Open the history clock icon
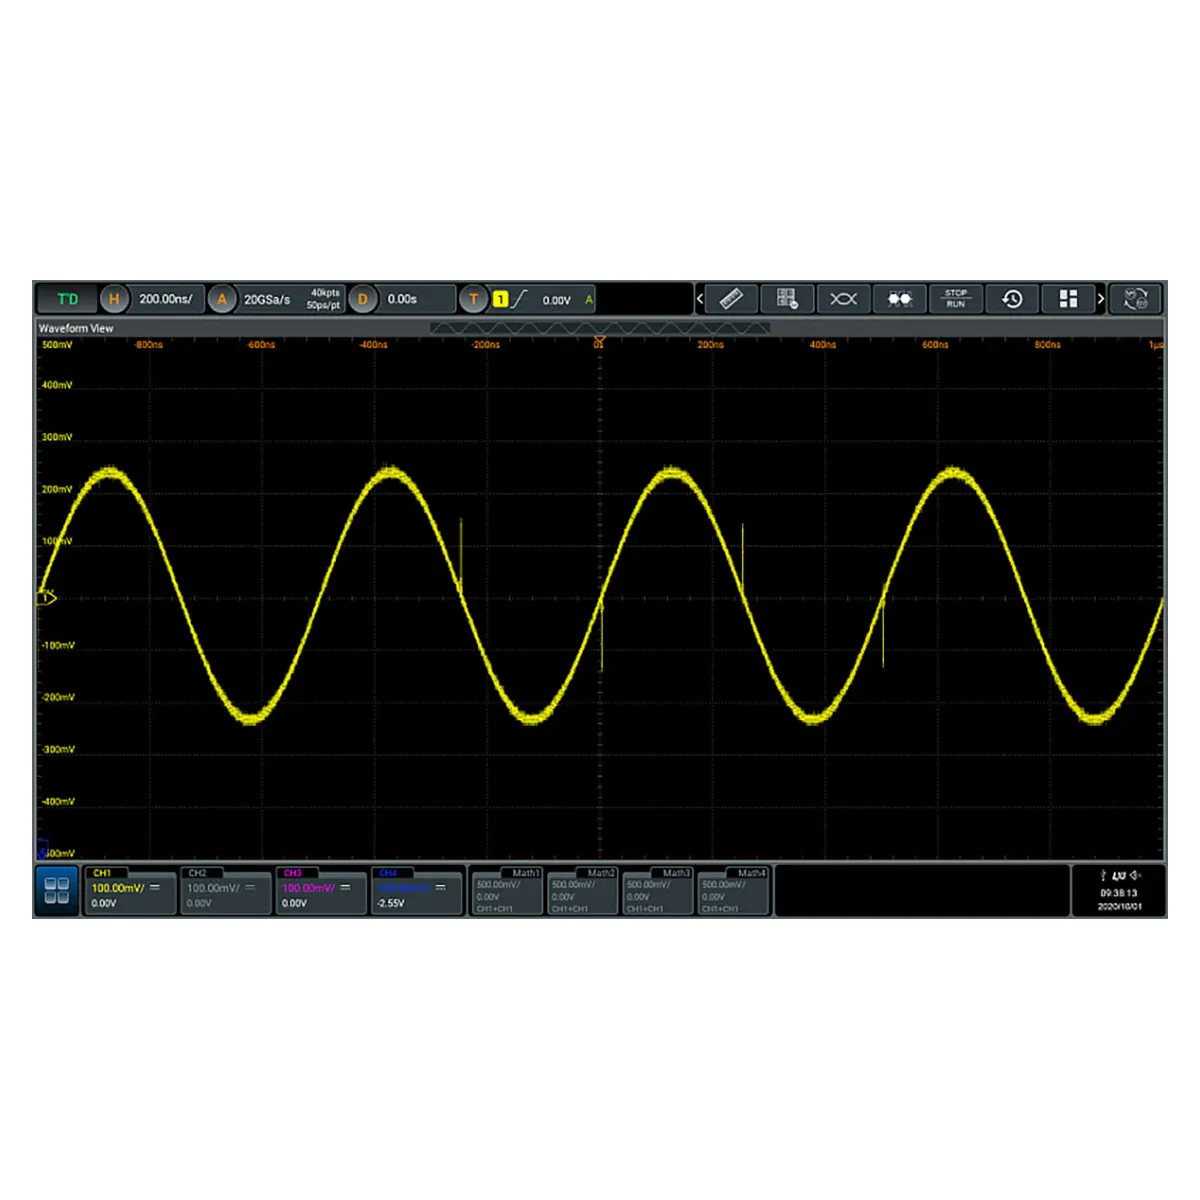 tap(1012, 299)
